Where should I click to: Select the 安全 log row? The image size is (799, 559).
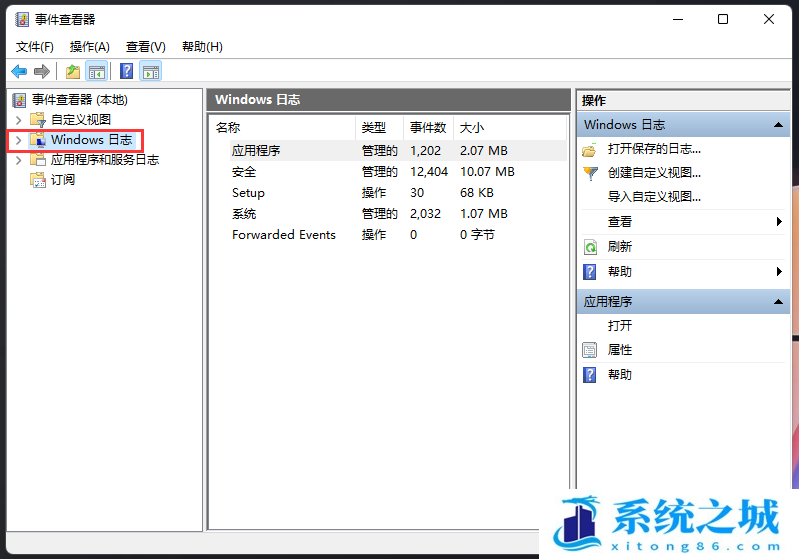(244, 172)
